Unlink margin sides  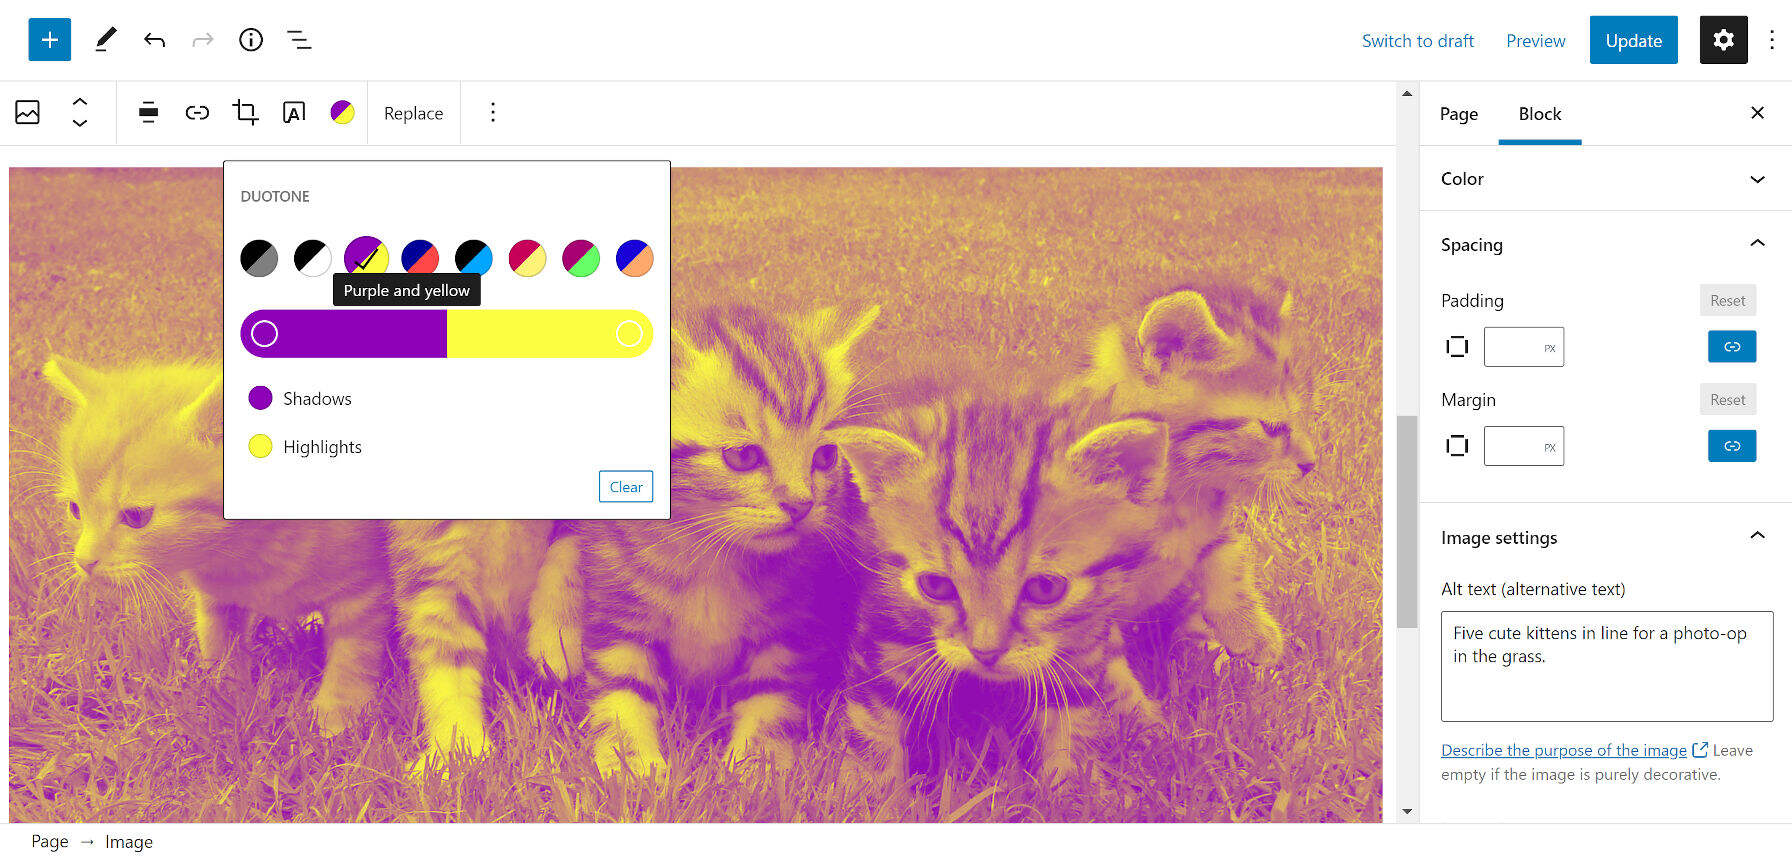[x=1732, y=445]
